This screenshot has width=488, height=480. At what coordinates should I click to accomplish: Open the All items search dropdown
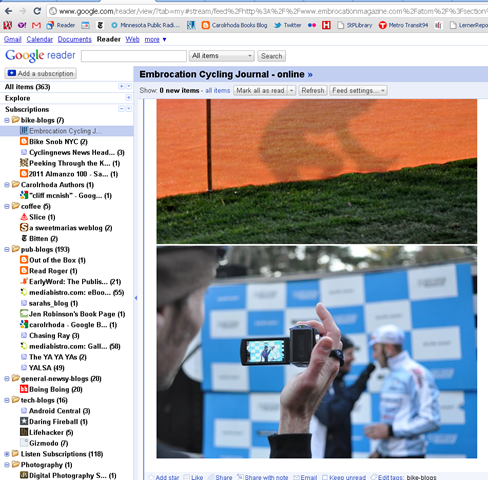tap(222, 56)
